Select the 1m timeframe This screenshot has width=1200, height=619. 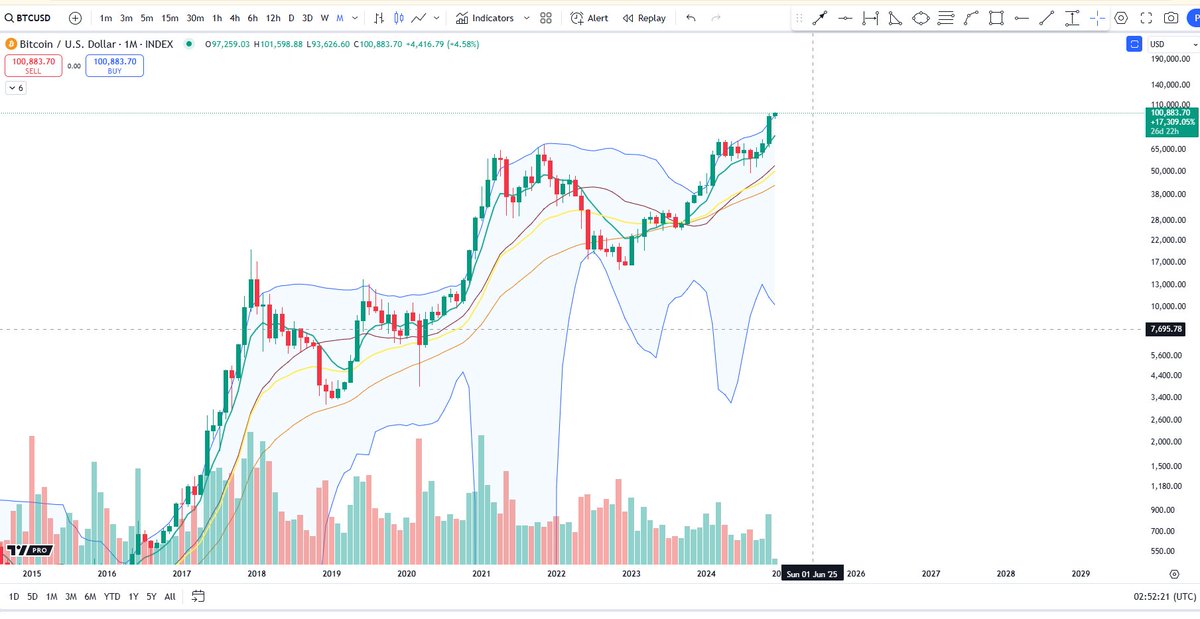coord(106,18)
